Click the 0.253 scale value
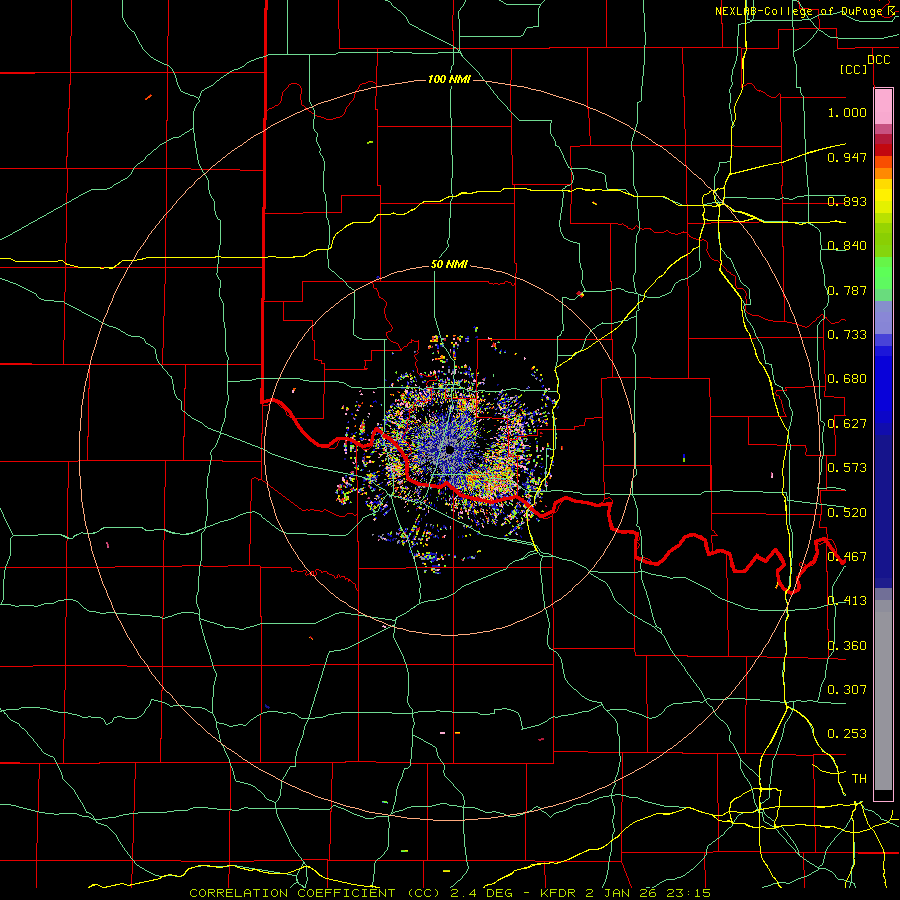 point(847,734)
